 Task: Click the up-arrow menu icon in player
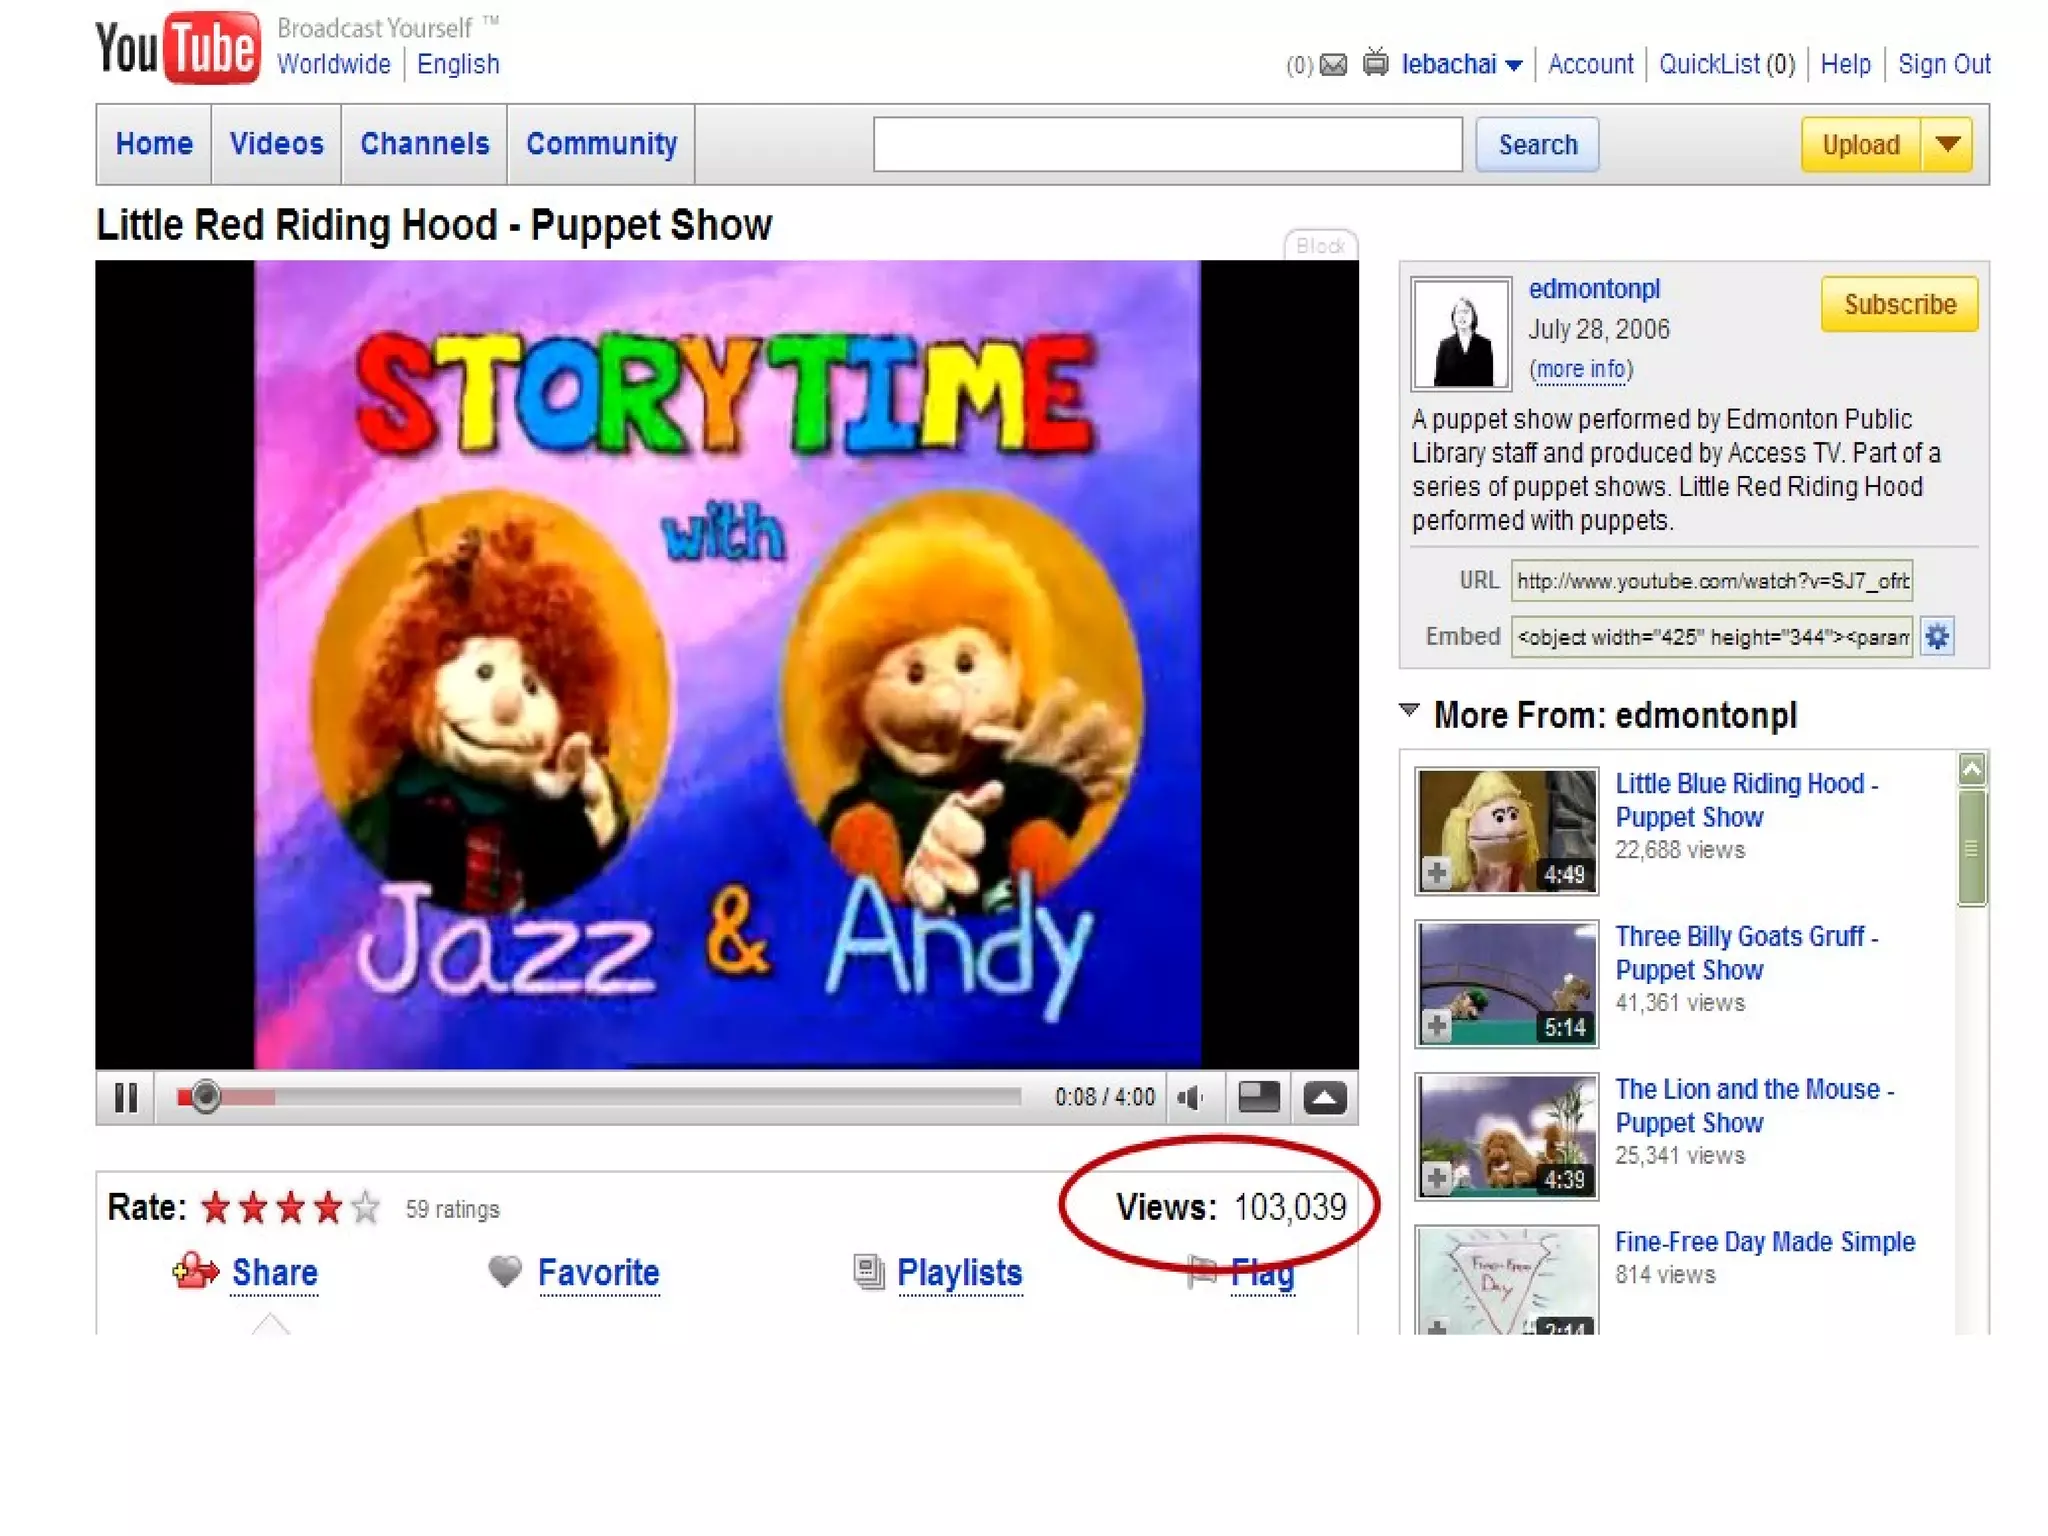[1324, 1098]
